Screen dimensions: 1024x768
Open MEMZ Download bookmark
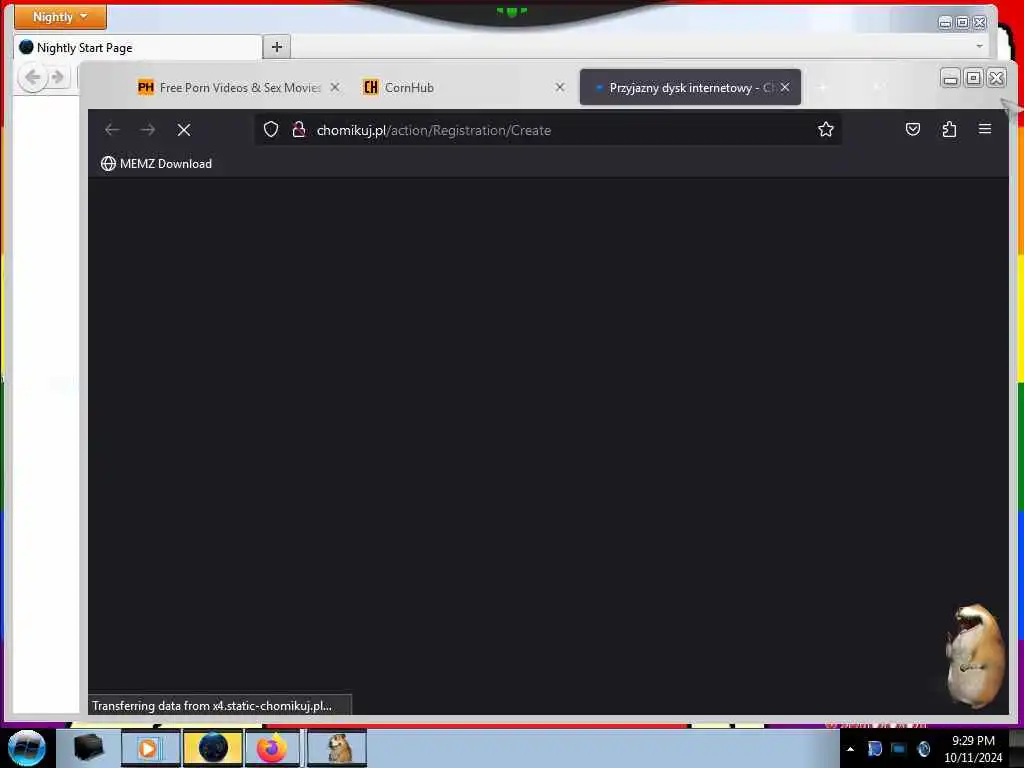click(157, 164)
